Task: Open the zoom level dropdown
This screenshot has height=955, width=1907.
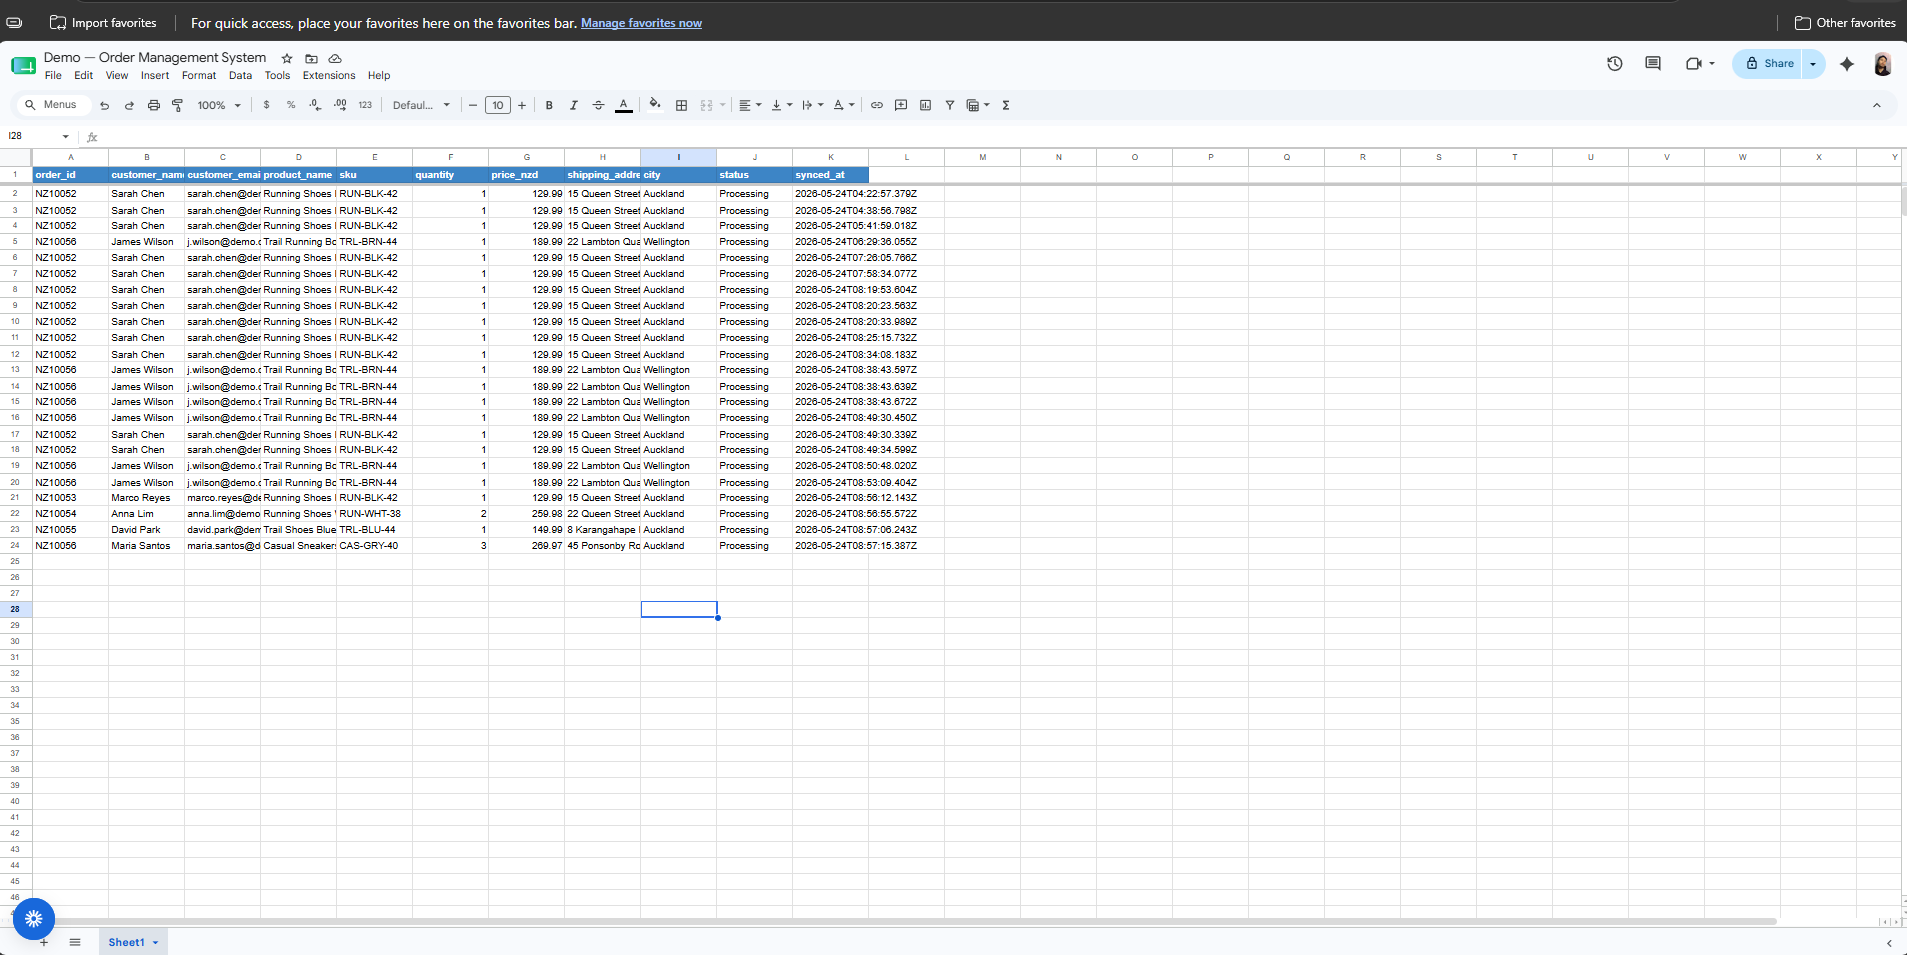Action: [219, 105]
